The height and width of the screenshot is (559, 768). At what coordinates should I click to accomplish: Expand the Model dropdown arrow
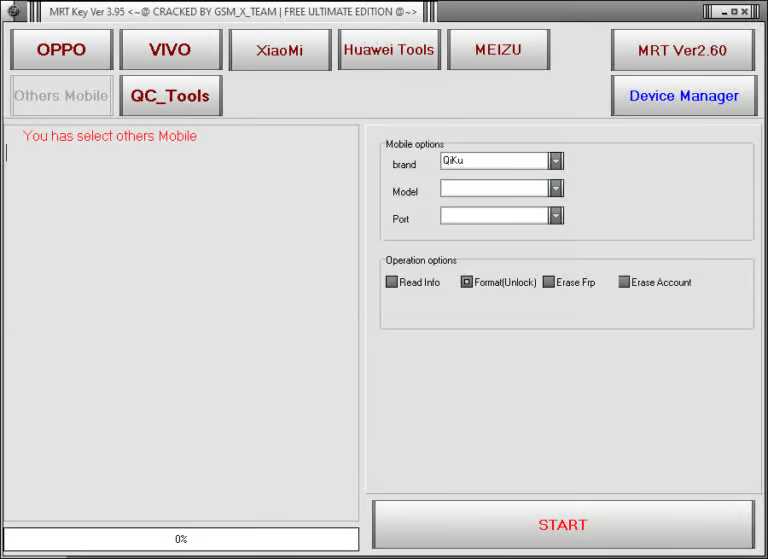click(556, 188)
